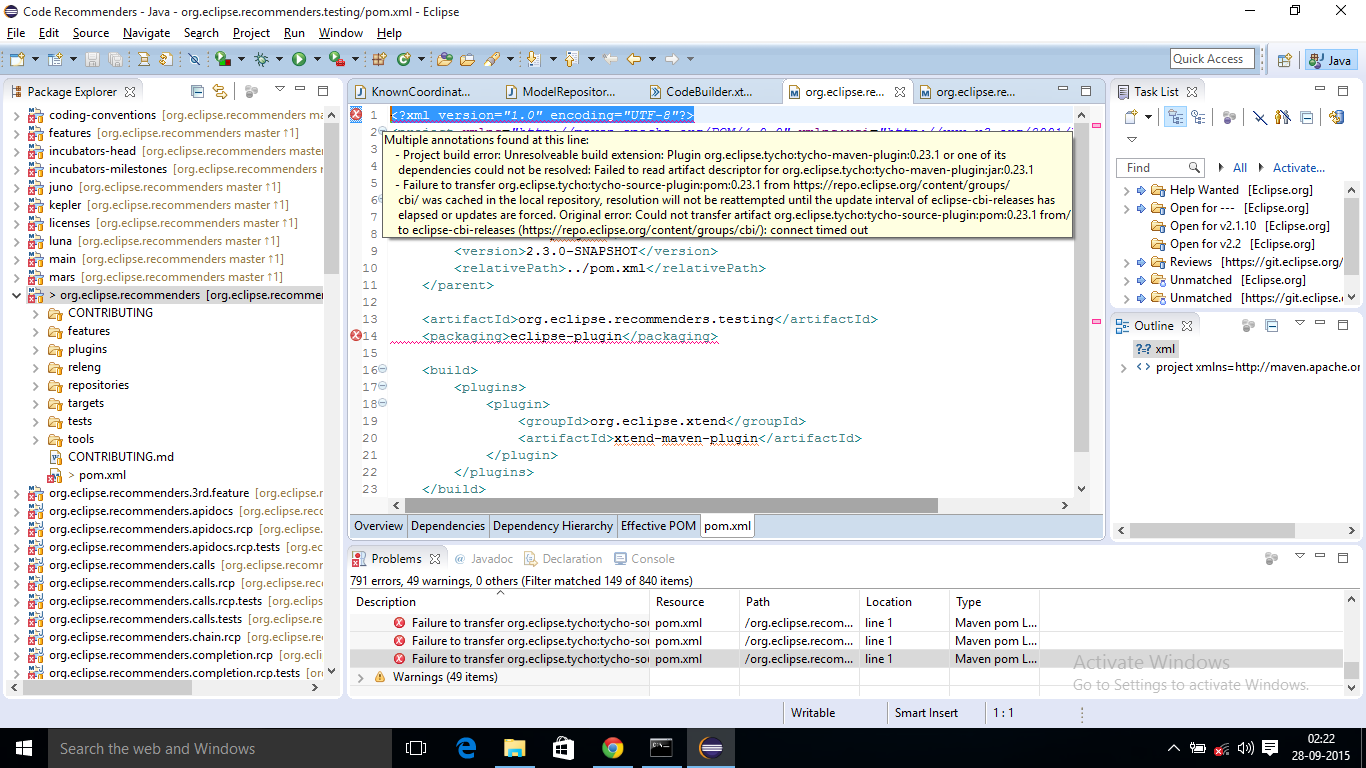Click the All working set link
The width and height of the screenshot is (1366, 768).
point(1240,168)
